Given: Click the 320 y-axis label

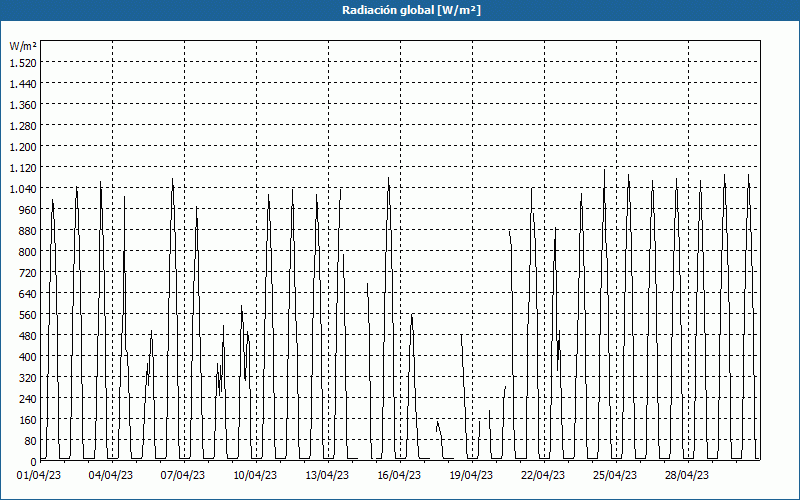Looking at the screenshot, I should 28,378.
